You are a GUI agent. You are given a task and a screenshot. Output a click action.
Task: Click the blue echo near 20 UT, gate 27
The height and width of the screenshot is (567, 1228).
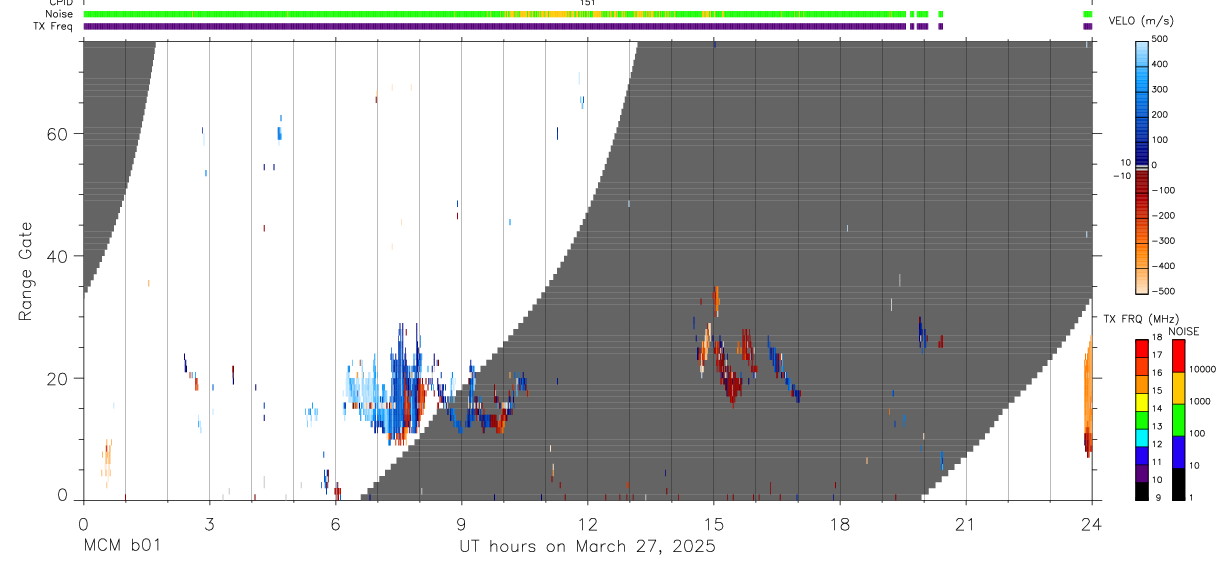pyautogui.click(x=922, y=334)
